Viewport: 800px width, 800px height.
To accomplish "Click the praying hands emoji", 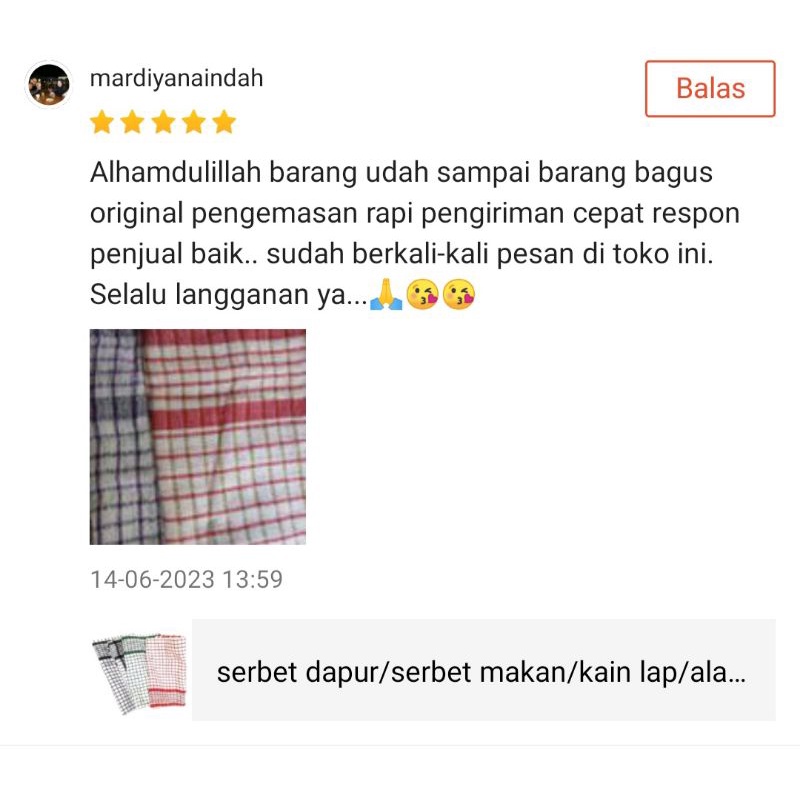I will pos(386,294).
